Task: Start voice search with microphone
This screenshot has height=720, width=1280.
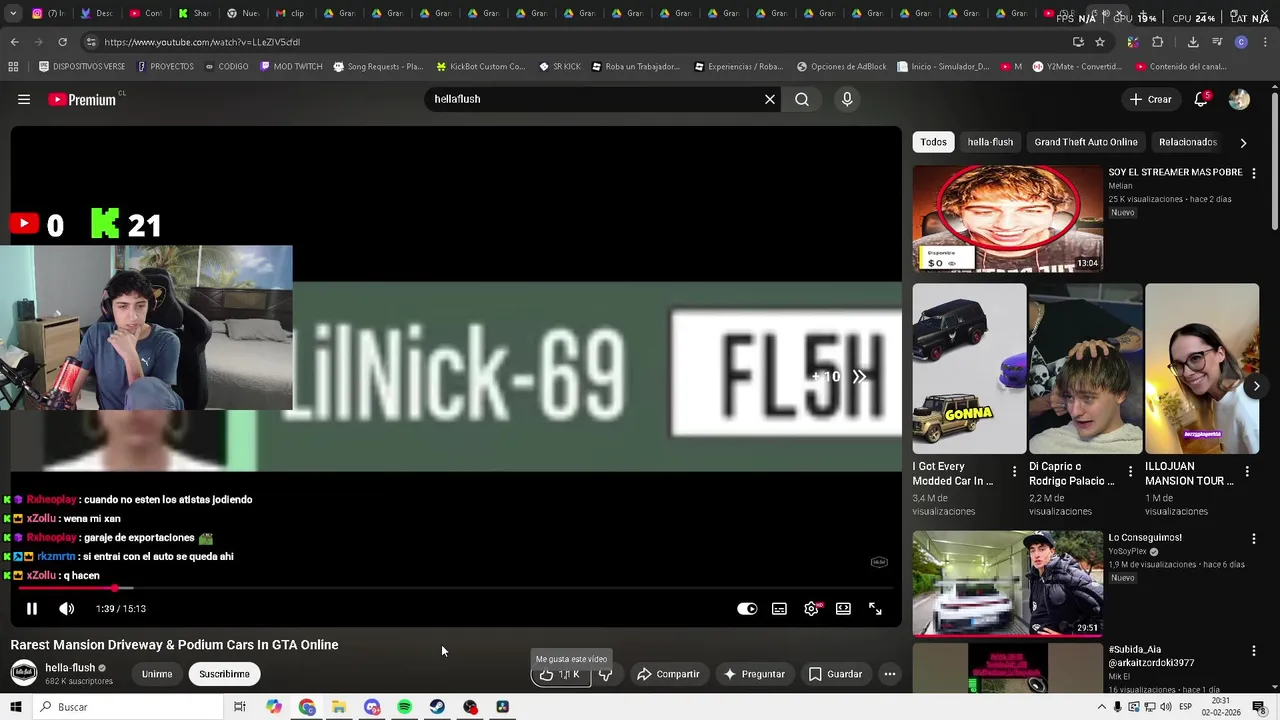Action: click(x=847, y=99)
